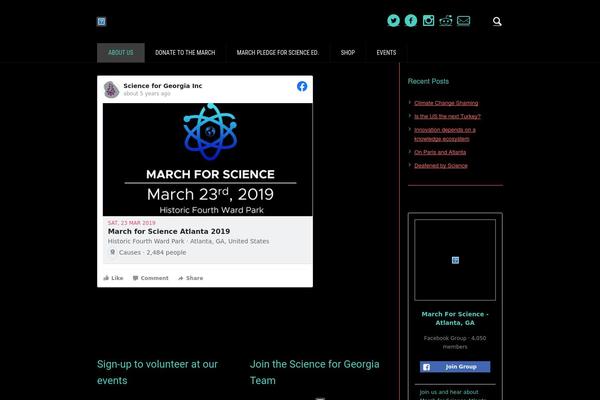Image resolution: width=600 pixels, height=400 pixels.
Task: Click 'Sign-up to volunteer at our events' heading
Action: (x=157, y=372)
